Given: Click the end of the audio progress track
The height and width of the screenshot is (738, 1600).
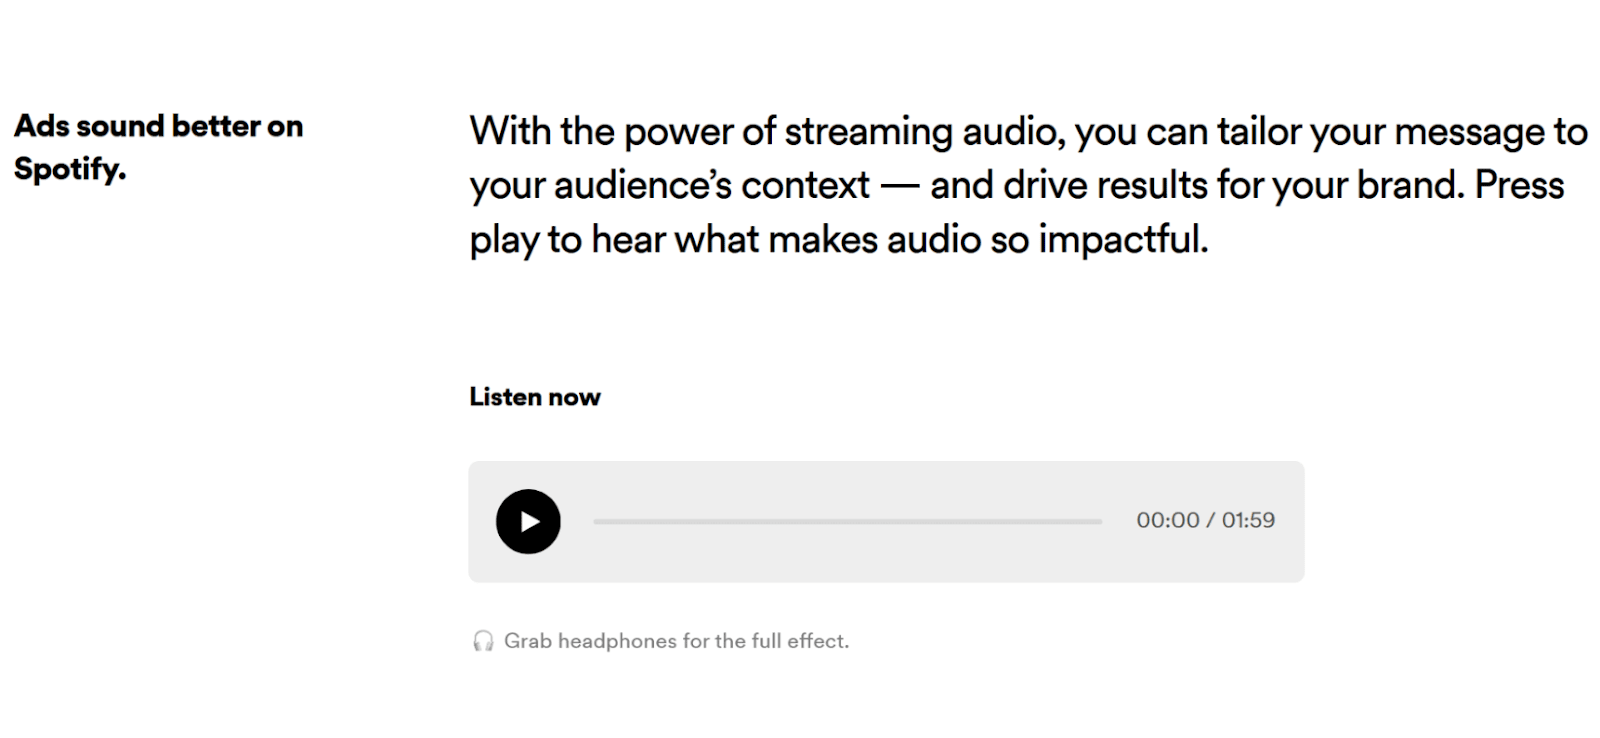Looking at the screenshot, I should (x=1095, y=521).
